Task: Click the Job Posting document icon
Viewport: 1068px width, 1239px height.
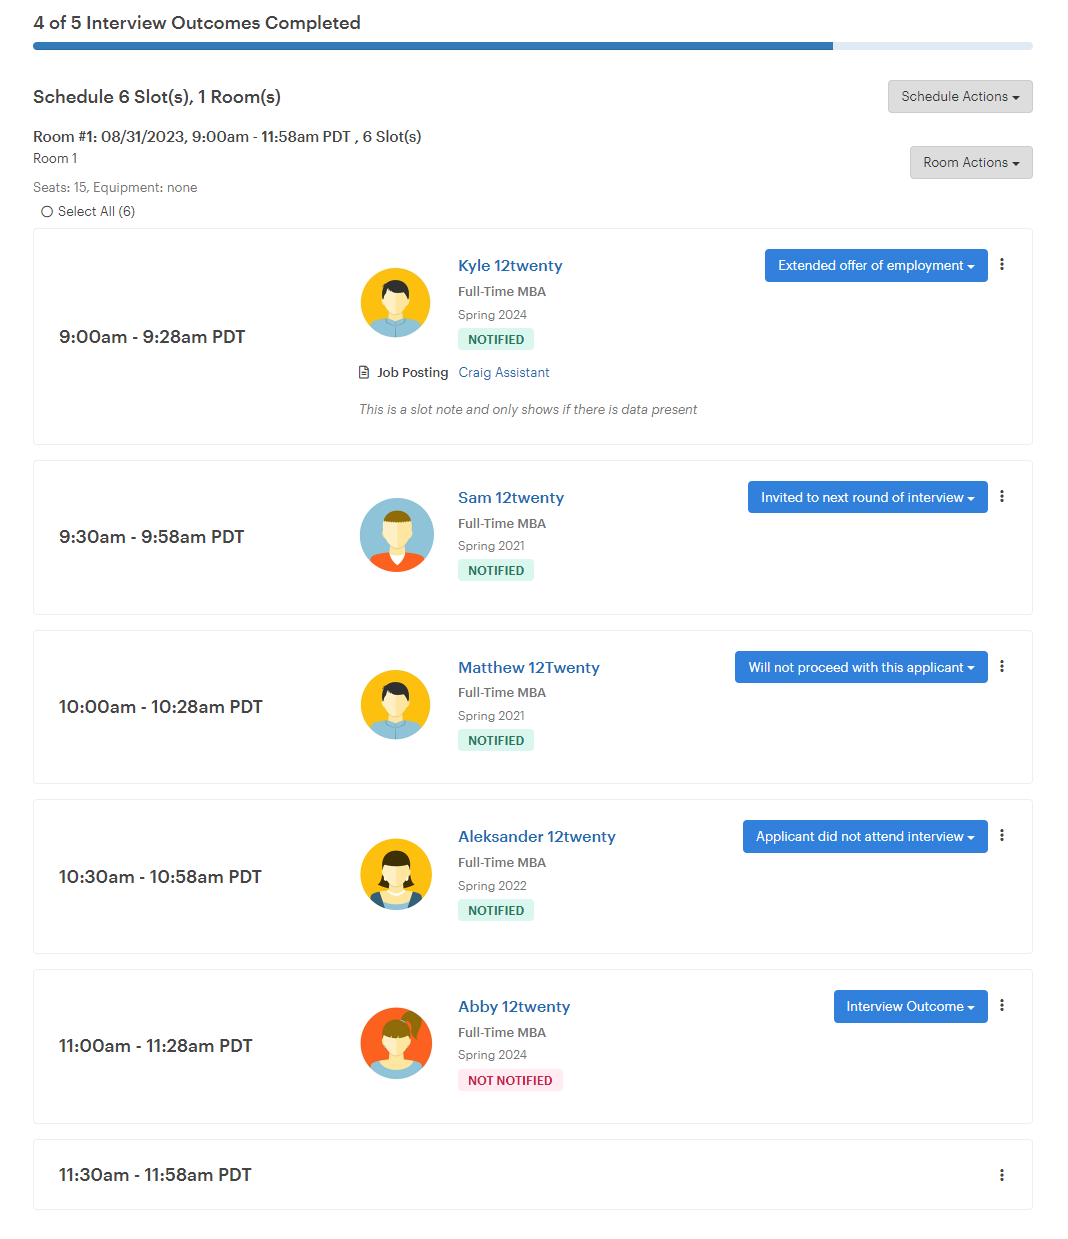Action: [x=364, y=373]
